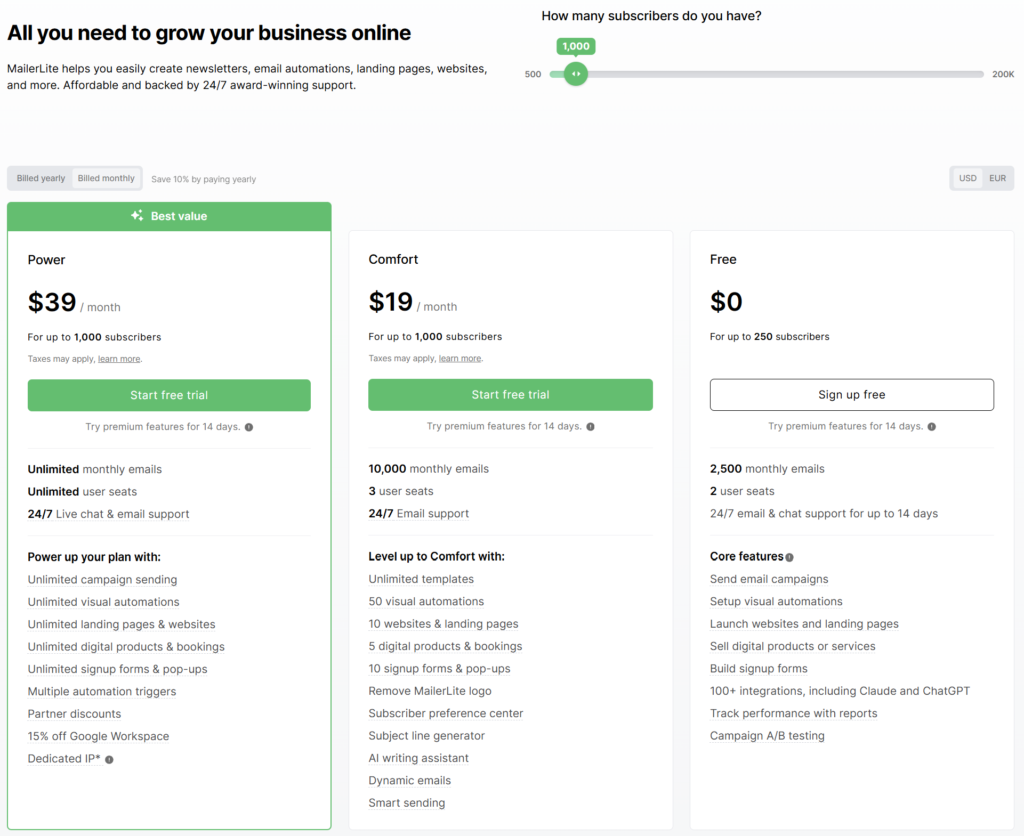Click Save 10% by paying yearly text
Viewport: 1024px width, 836px height.
click(204, 179)
